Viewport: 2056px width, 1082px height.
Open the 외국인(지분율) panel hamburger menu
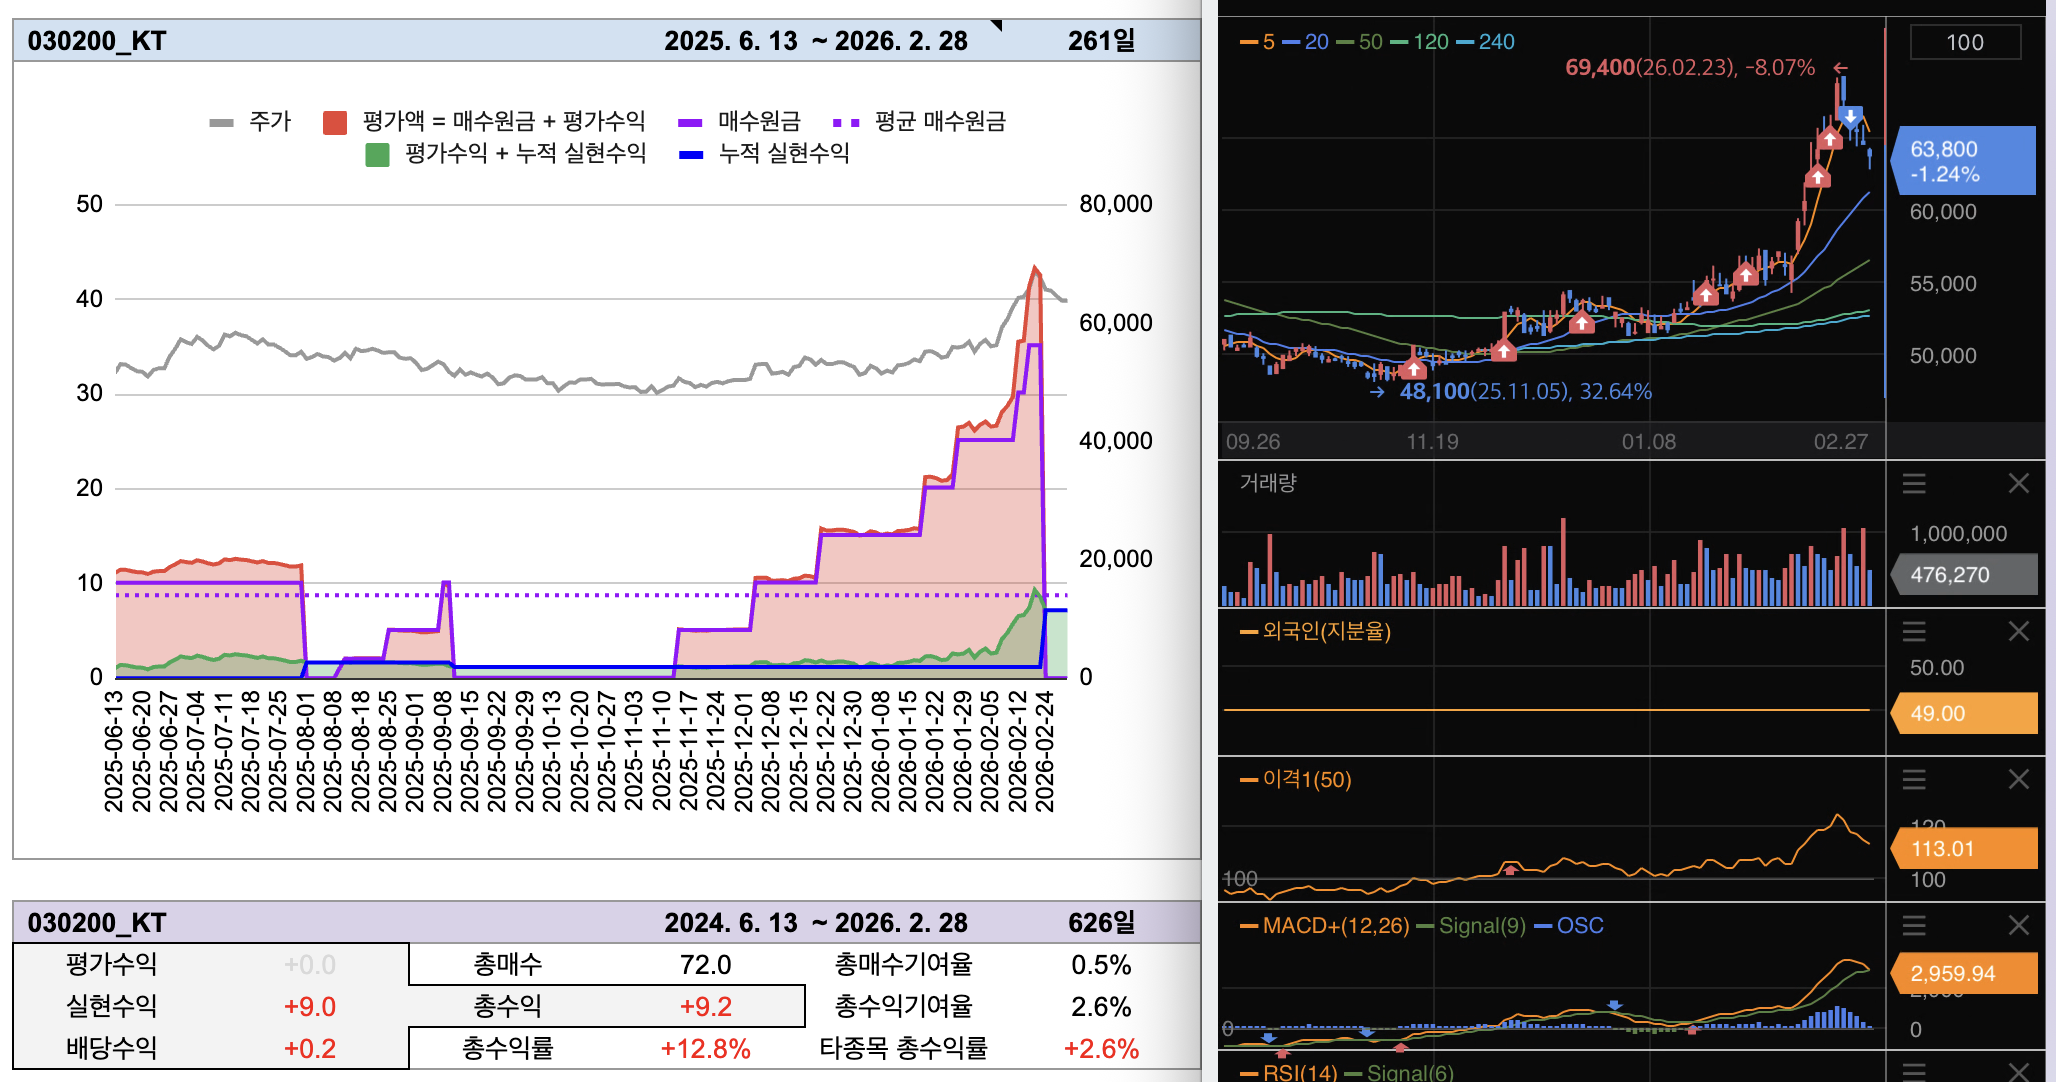[x=1914, y=631]
